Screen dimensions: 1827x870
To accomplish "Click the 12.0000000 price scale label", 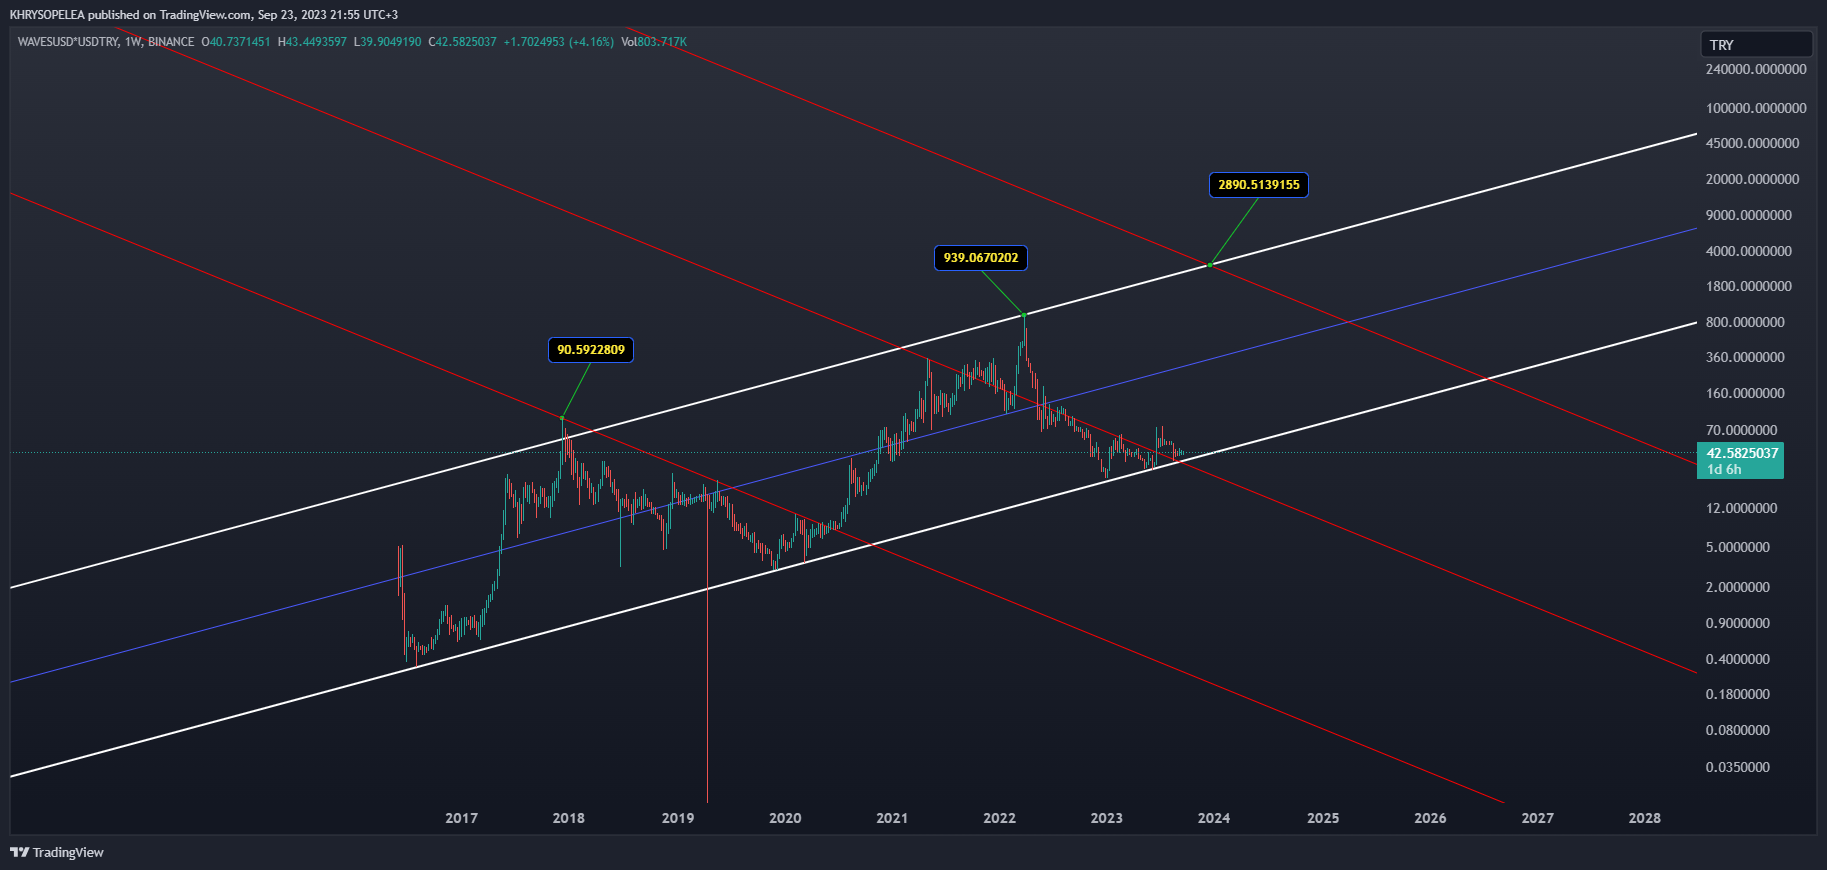I will pyautogui.click(x=1742, y=508).
